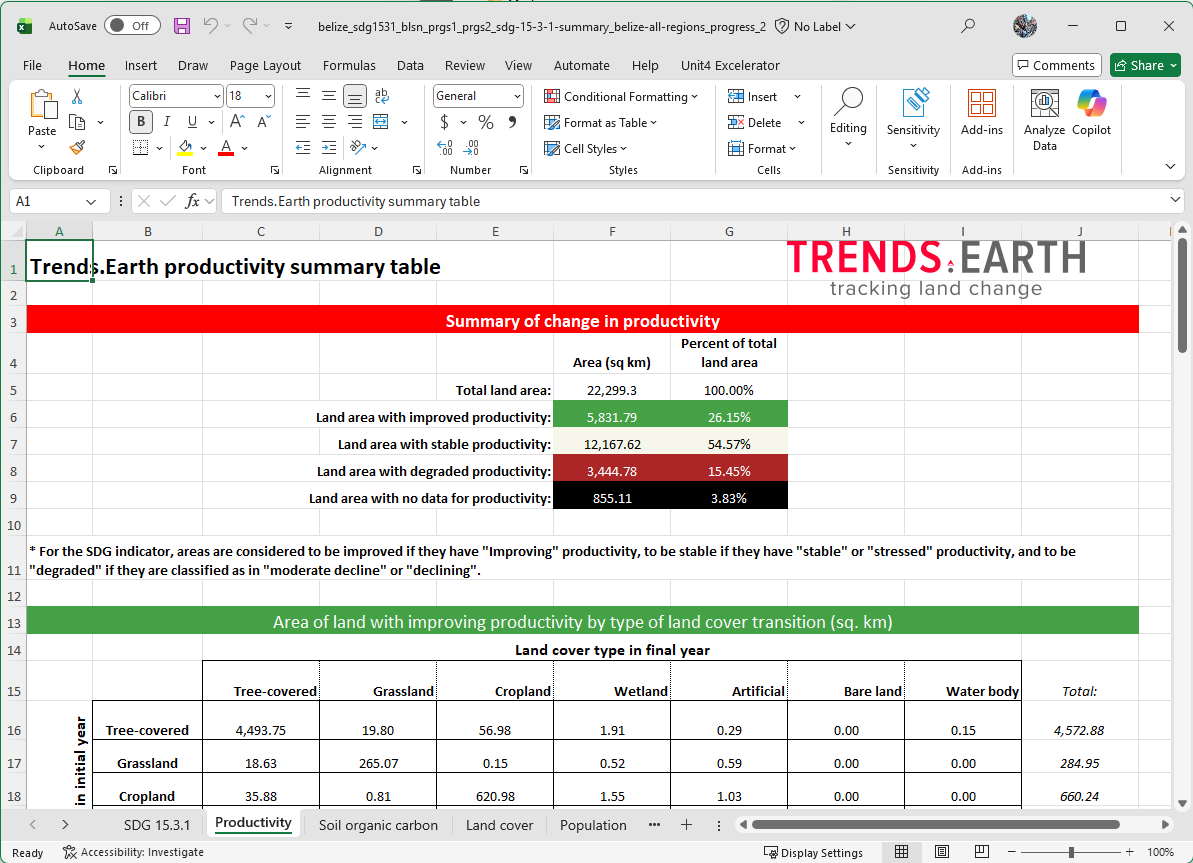1193x863 pixels.
Task: Apply Percent Style format
Action: [x=485, y=122]
